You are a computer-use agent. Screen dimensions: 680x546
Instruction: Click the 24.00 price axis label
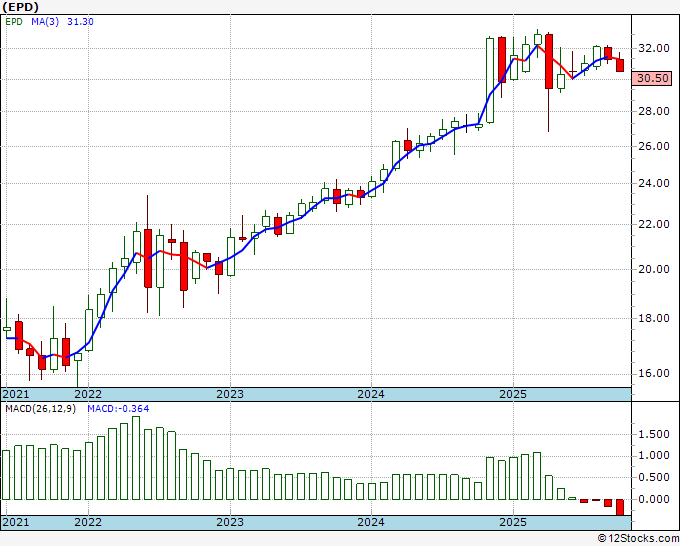click(x=653, y=183)
